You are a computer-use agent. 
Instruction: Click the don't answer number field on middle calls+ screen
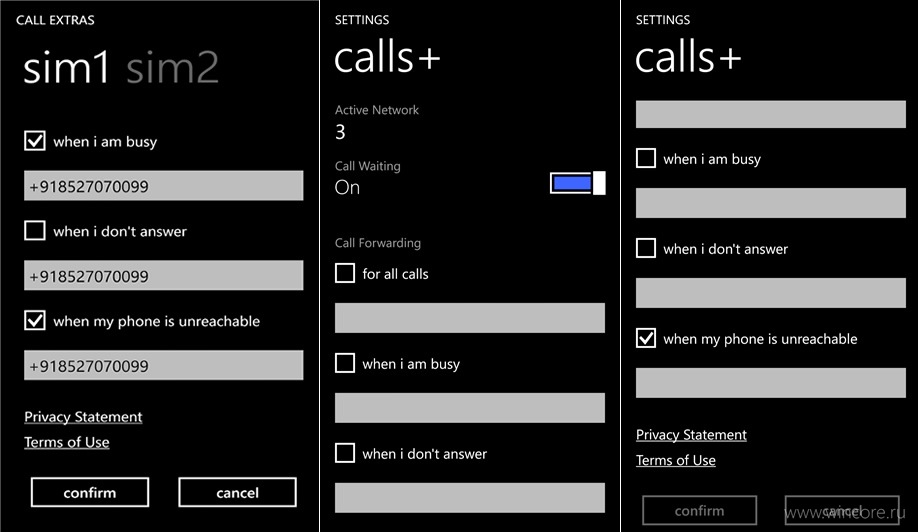click(470, 498)
